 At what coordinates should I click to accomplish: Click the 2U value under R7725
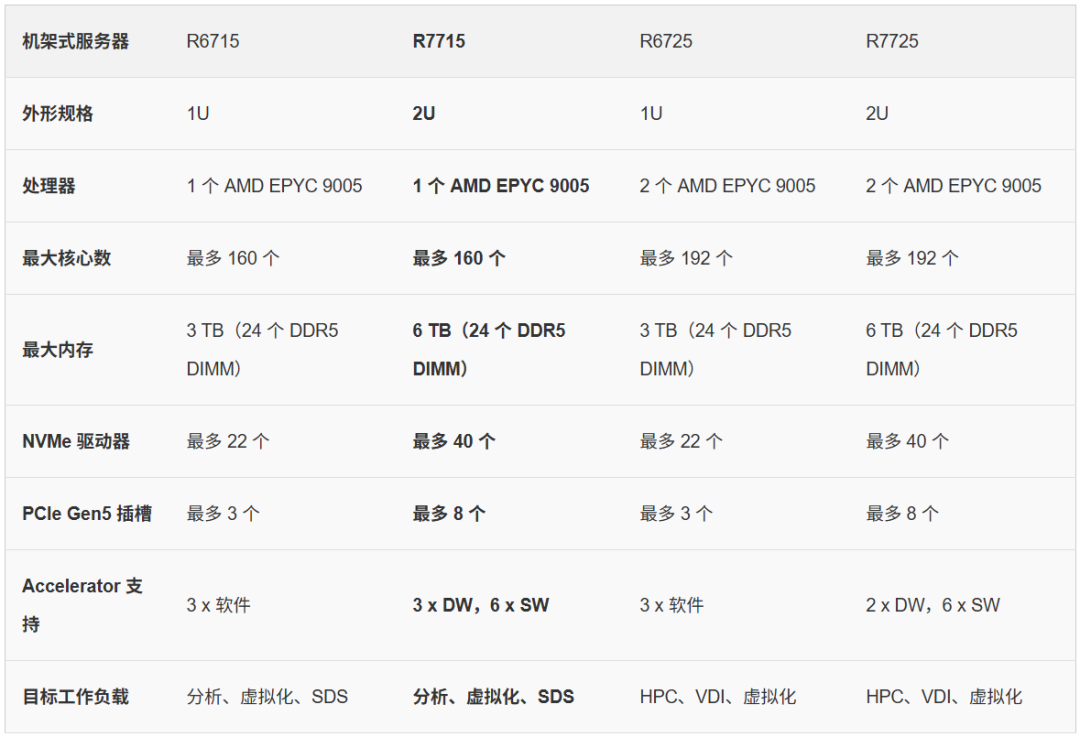(877, 114)
